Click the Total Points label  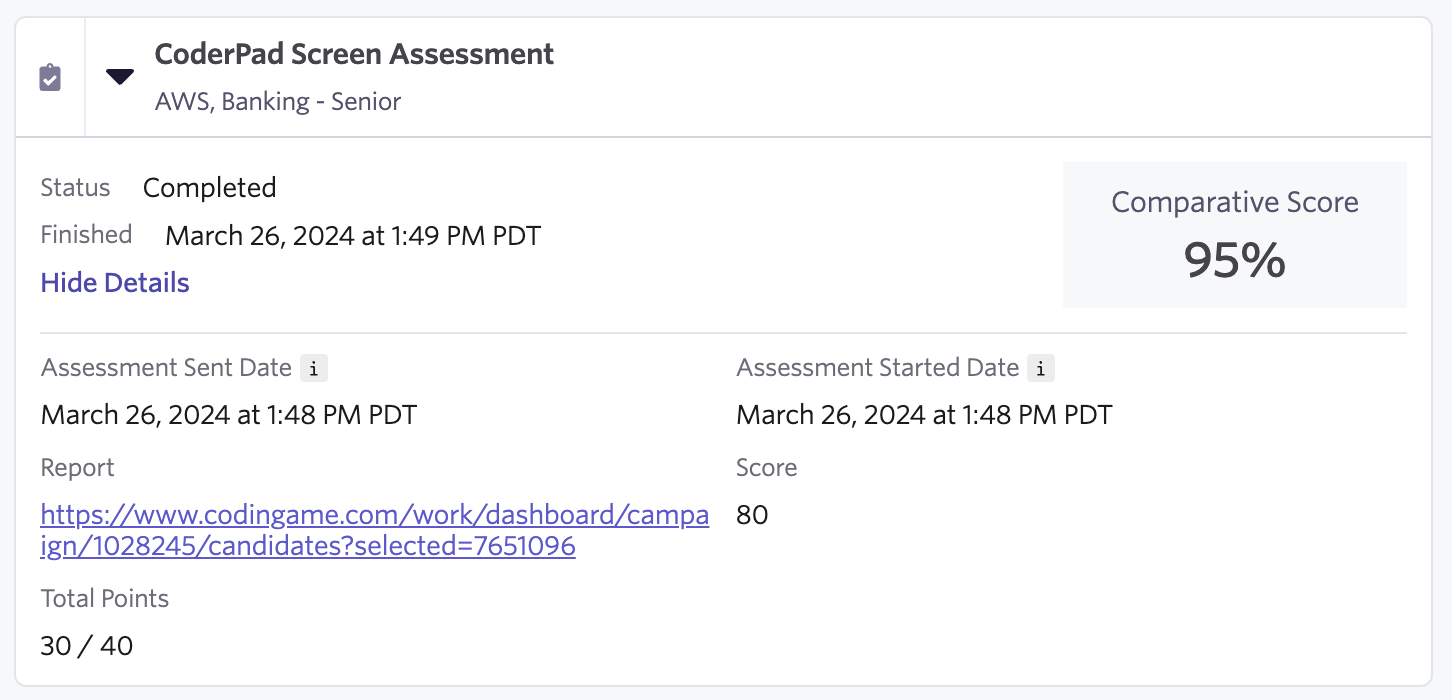point(105,599)
